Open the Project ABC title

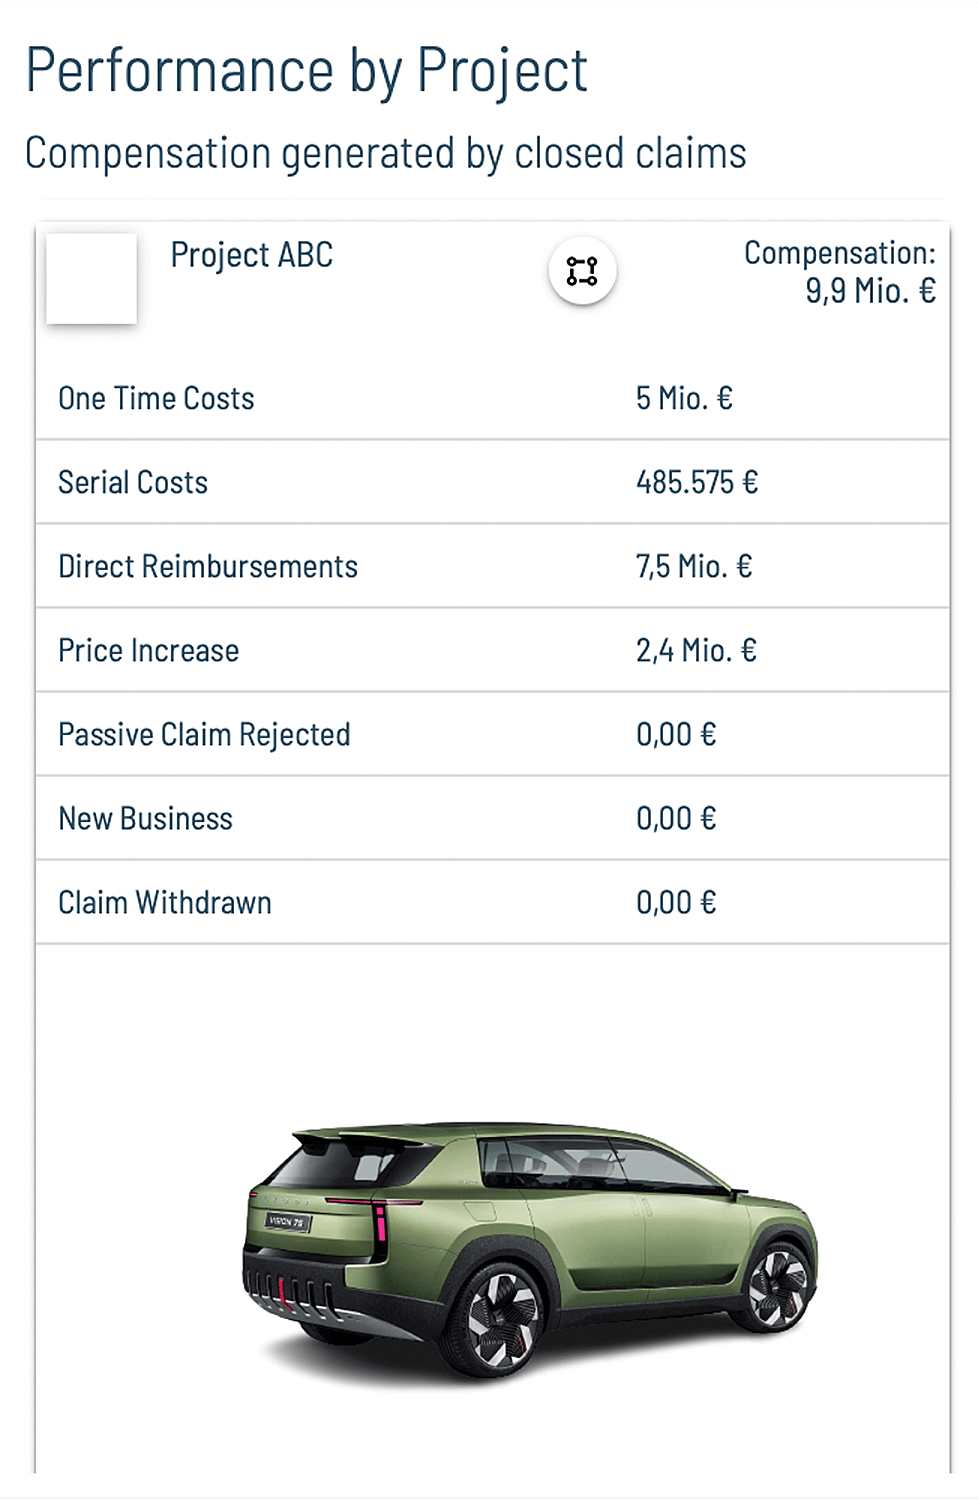(x=251, y=255)
